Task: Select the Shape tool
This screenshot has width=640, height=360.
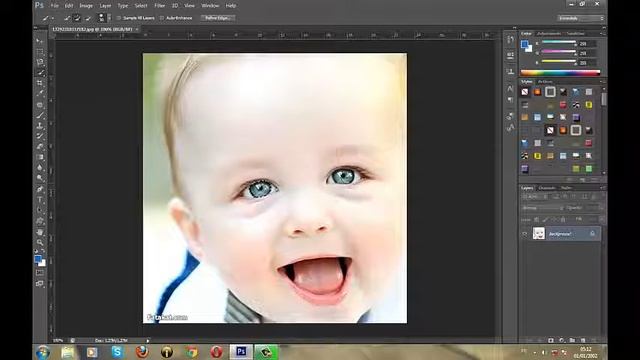Action: (x=40, y=221)
